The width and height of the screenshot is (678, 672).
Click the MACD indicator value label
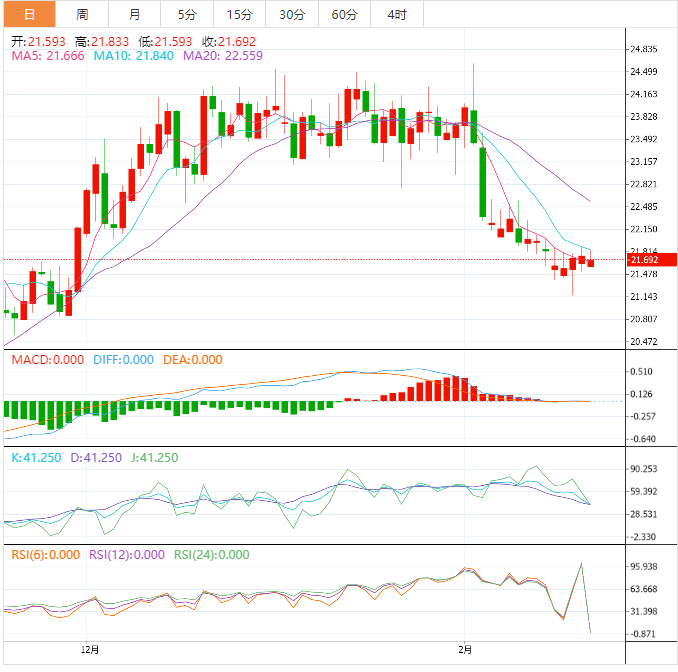pos(47,360)
